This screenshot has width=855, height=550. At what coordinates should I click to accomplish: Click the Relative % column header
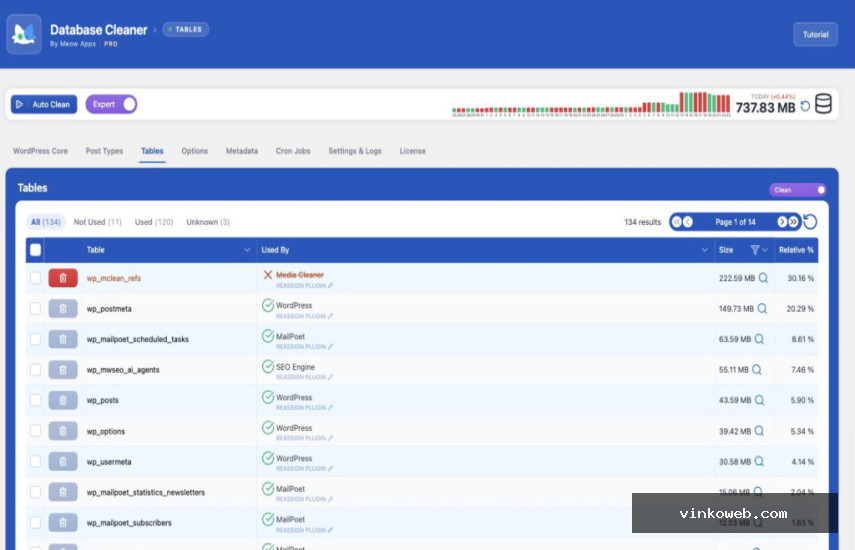[796, 250]
